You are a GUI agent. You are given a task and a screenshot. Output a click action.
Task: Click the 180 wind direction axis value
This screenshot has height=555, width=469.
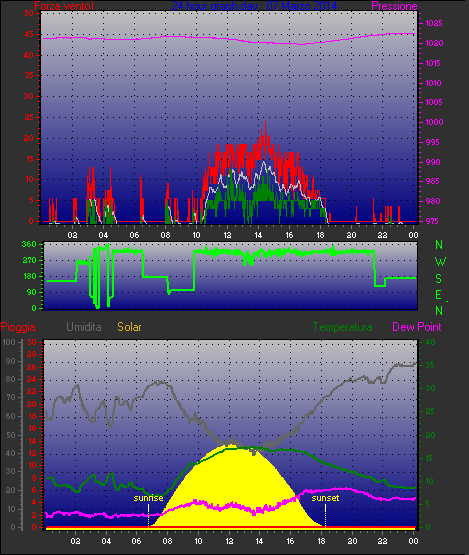click(x=29, y=276)
